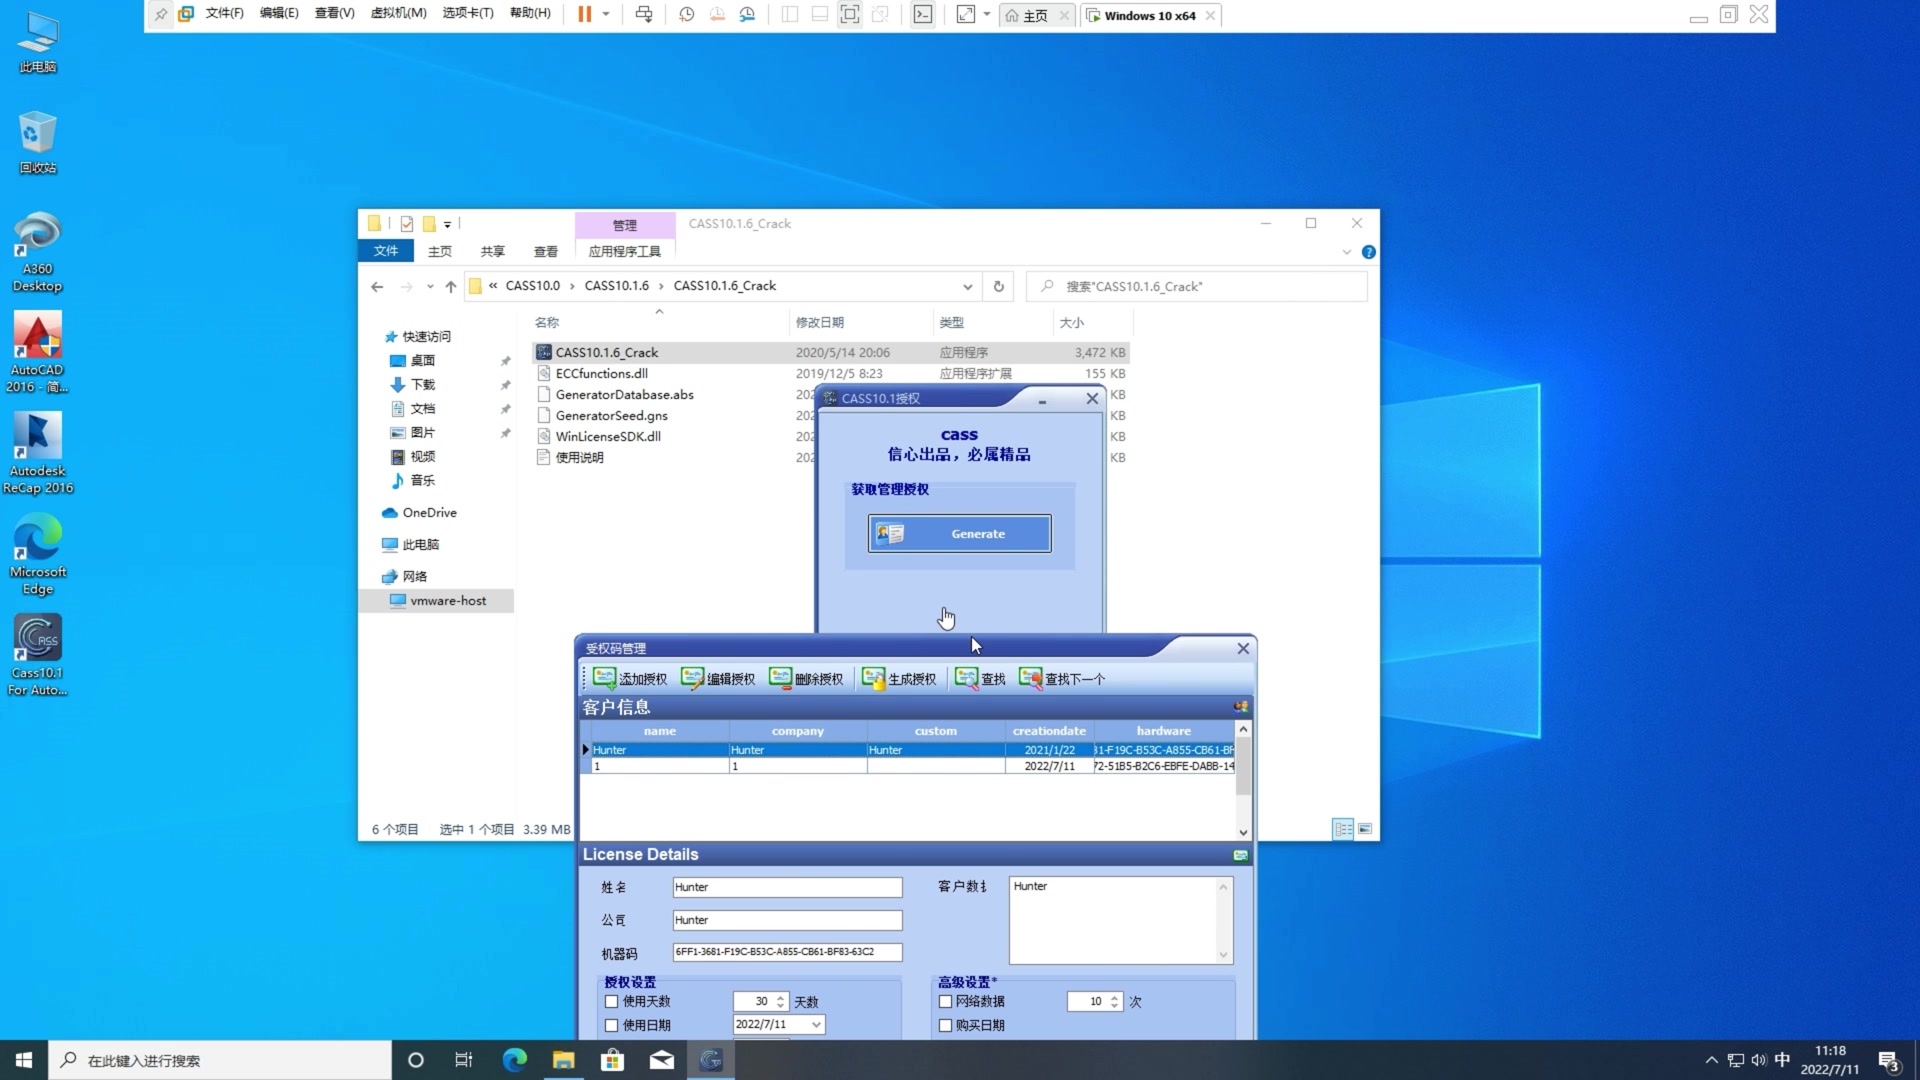
Task: Click the customer table vertical scrollbar down arrow
Action: click(1243, 832)
